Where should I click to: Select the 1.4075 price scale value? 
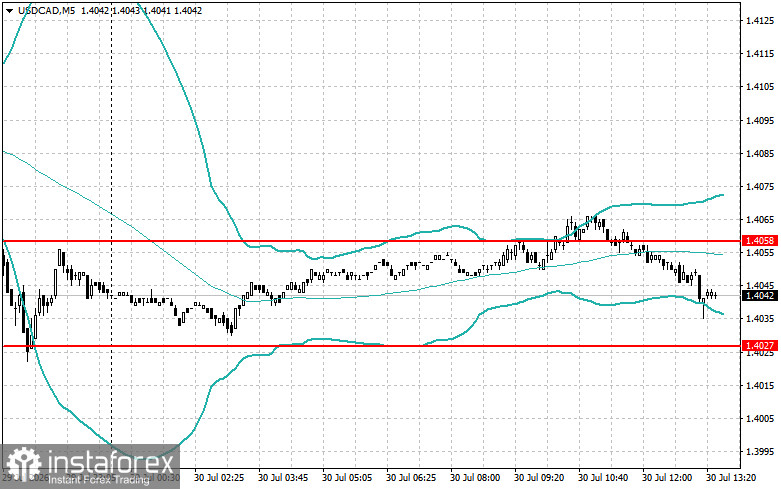coord(760,186)
